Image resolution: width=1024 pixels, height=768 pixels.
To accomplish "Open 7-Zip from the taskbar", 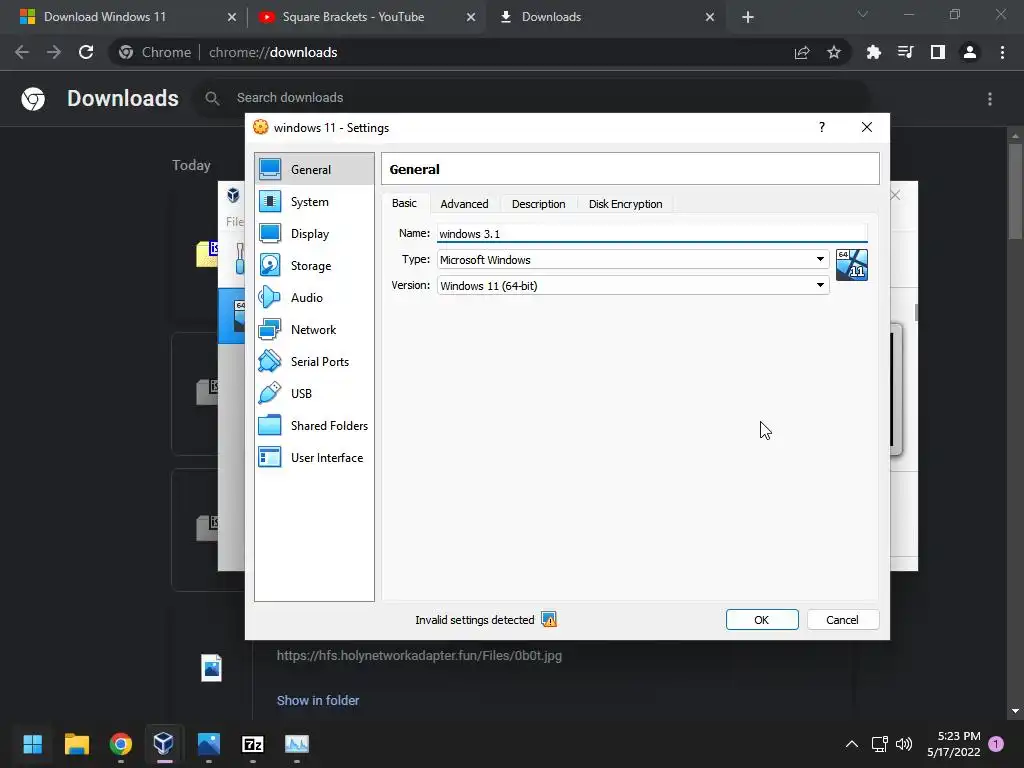I will [253, 744].
